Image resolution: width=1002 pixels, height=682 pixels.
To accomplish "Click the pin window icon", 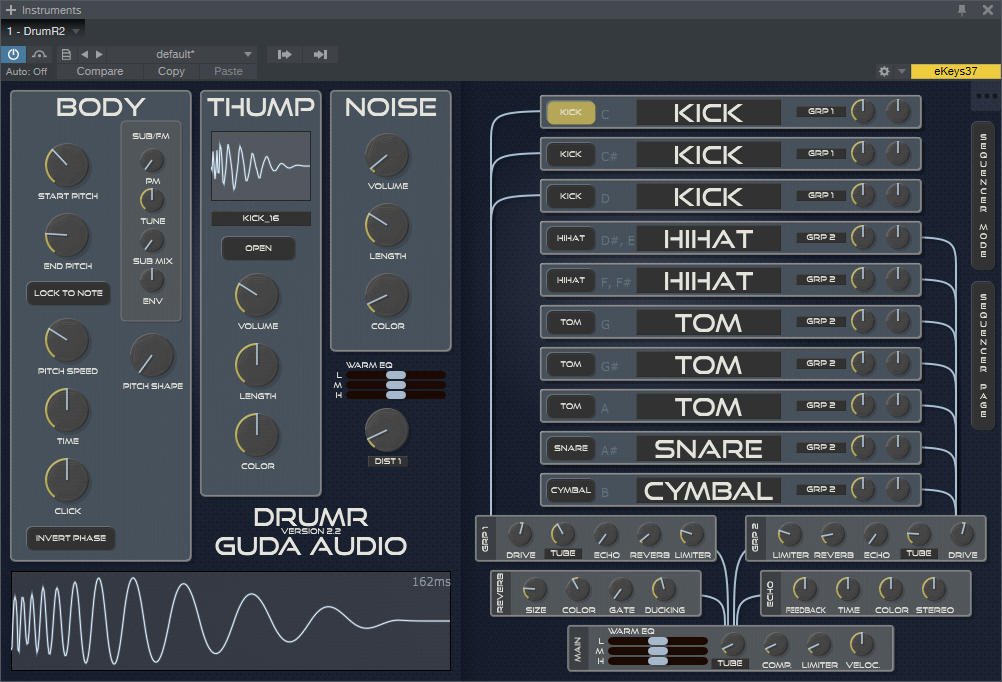I will [962, 10].
